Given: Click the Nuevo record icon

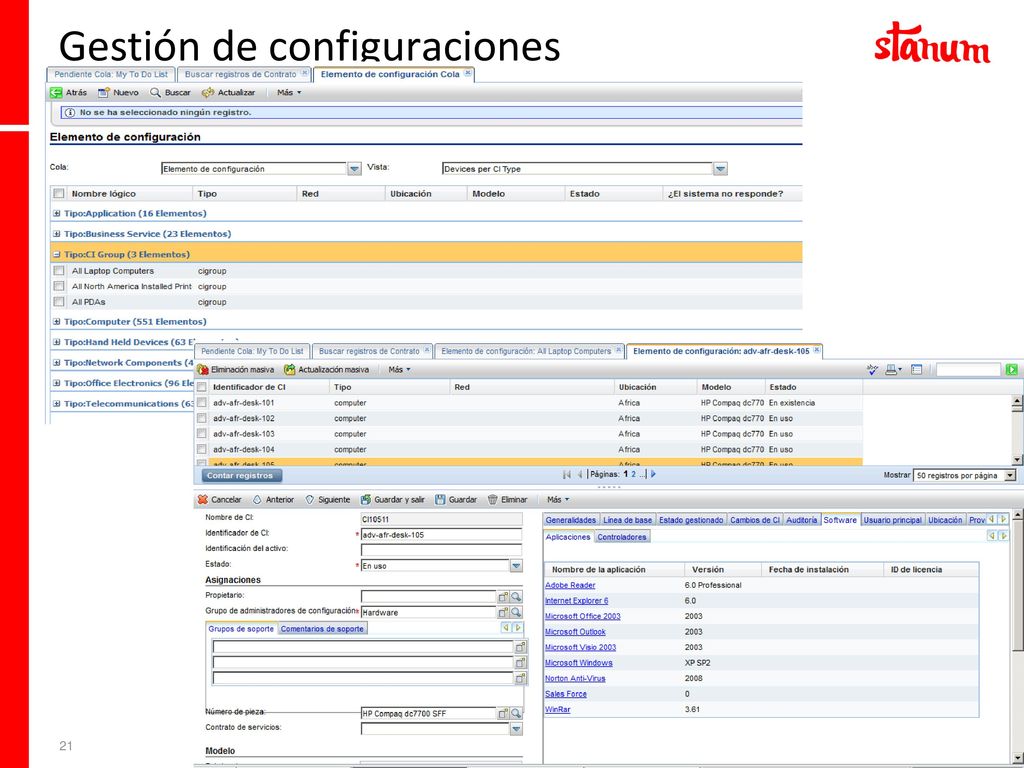Looking at the screenshot, I should click(x=104, y=93).
